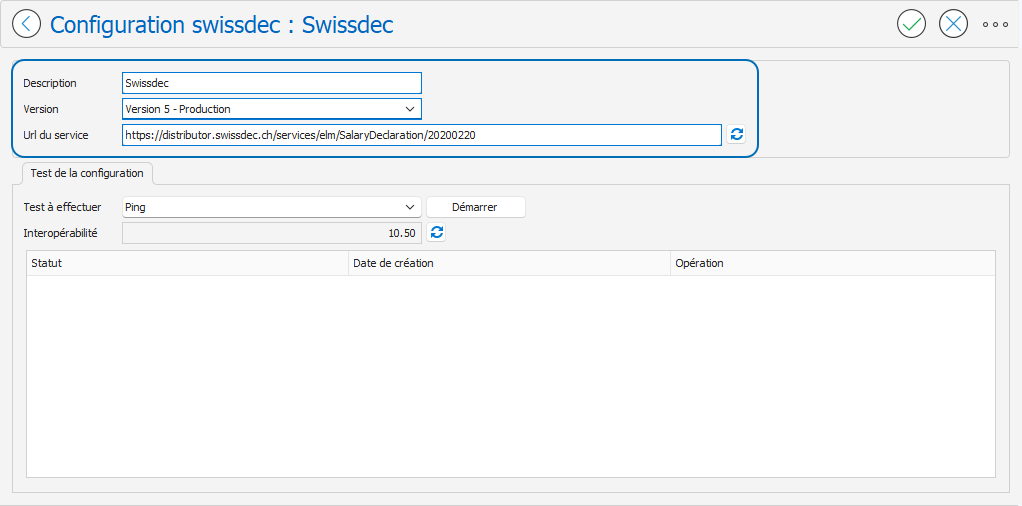Expand the Version dropdown arrow
The image size is (1022, 506).
coord(410,109)
